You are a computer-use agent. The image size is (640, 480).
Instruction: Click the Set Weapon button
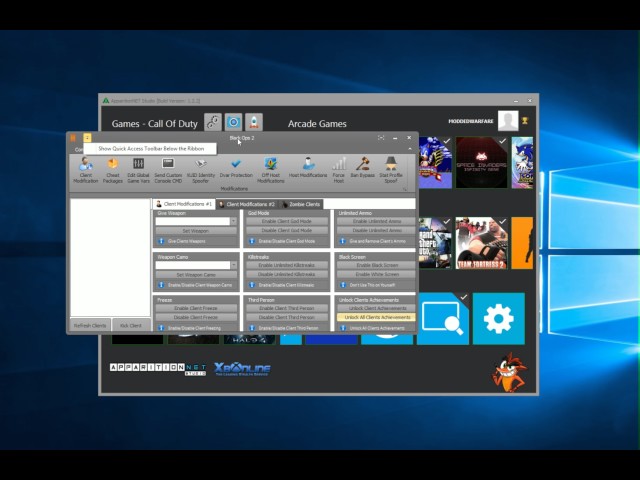(196, 231)
